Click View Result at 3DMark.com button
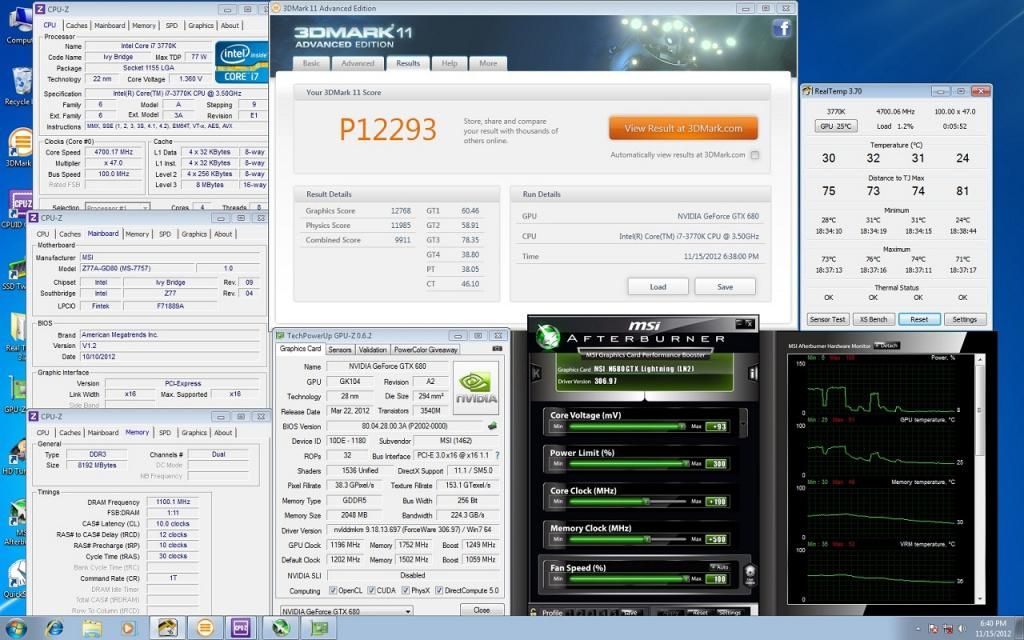The image size is (1024, 640). tap(683, 128)
